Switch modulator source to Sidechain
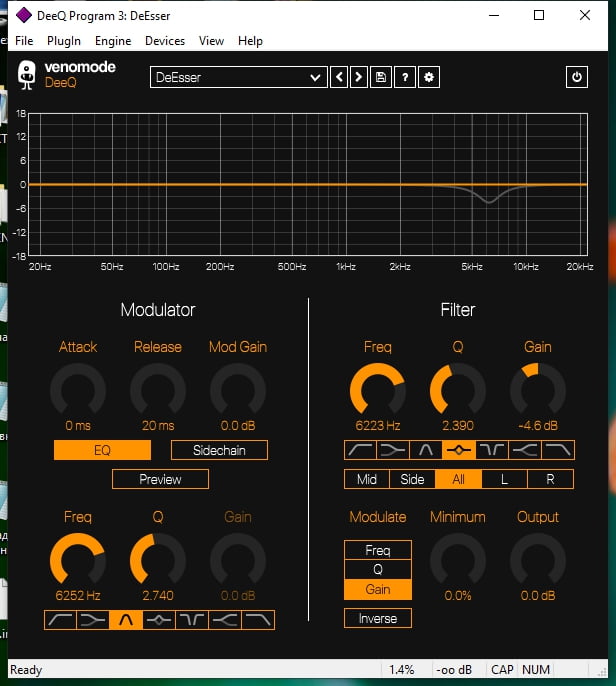The image size is (616, 686). pyautogui.click(x=219, y=450)
